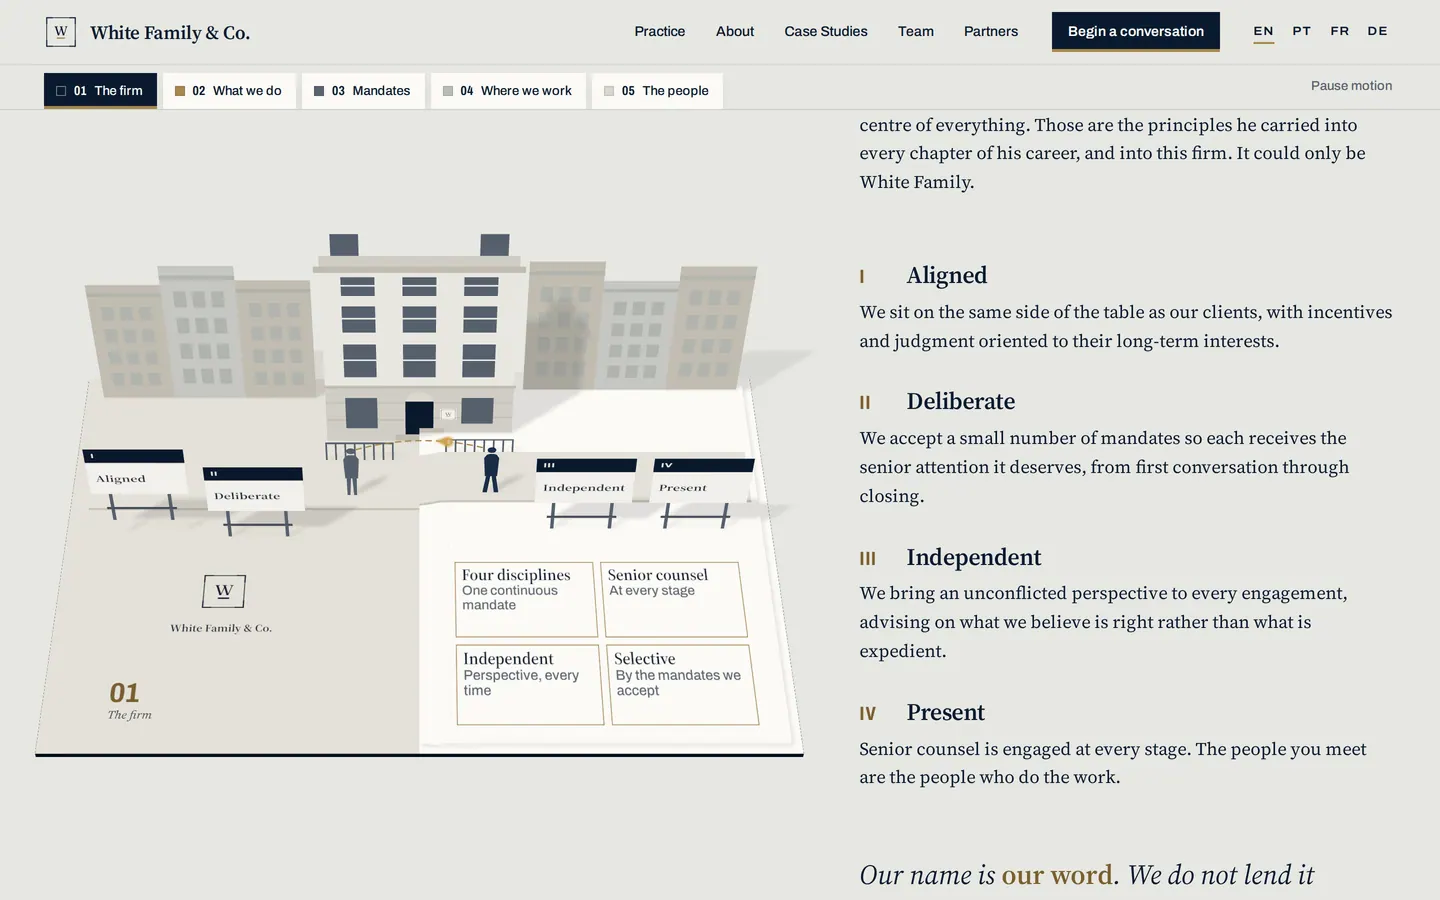Switch language to DE

click(1377, 31)
